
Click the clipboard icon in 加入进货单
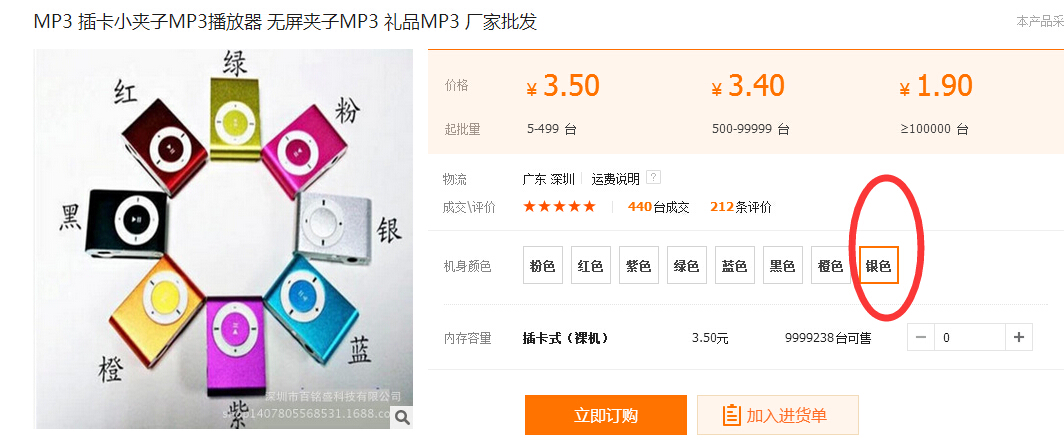731,415
